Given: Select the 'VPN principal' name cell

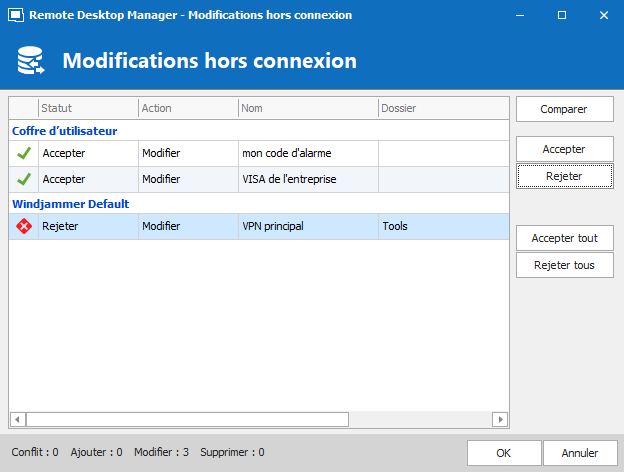Looking at the screenshot, I should coord(307,227).
